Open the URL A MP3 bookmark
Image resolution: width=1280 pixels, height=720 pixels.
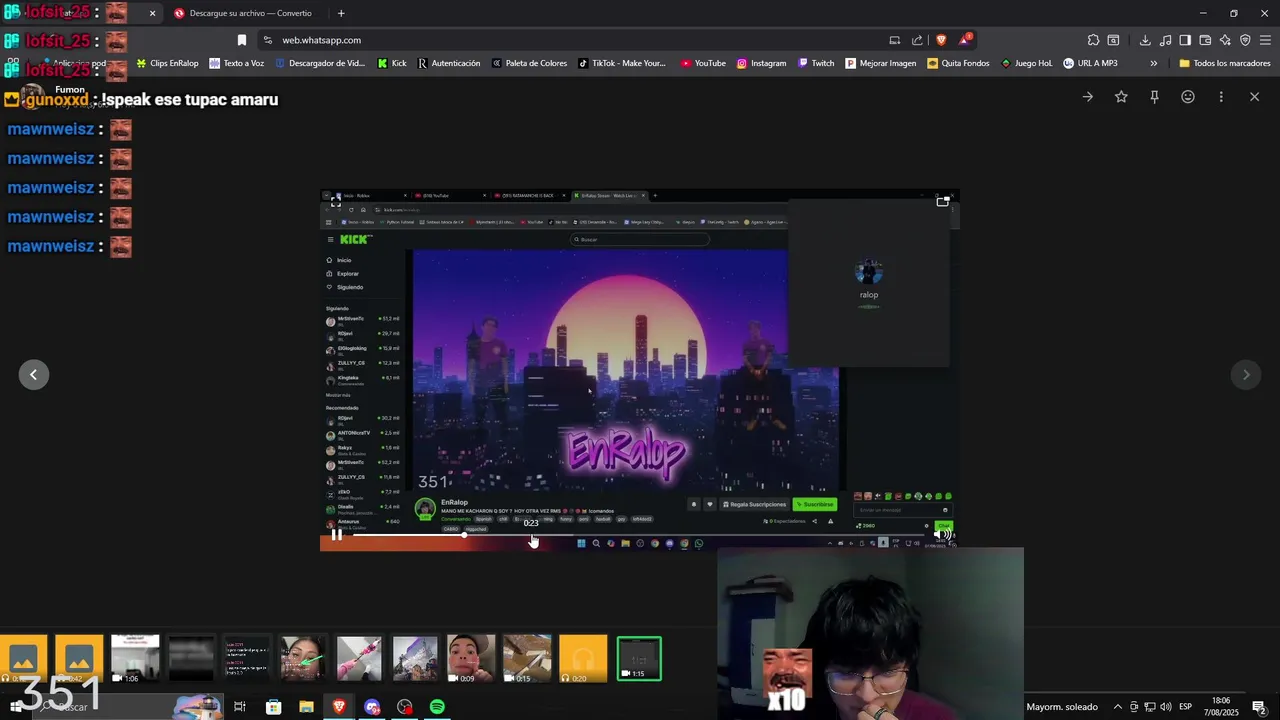tap(1090, 63)
